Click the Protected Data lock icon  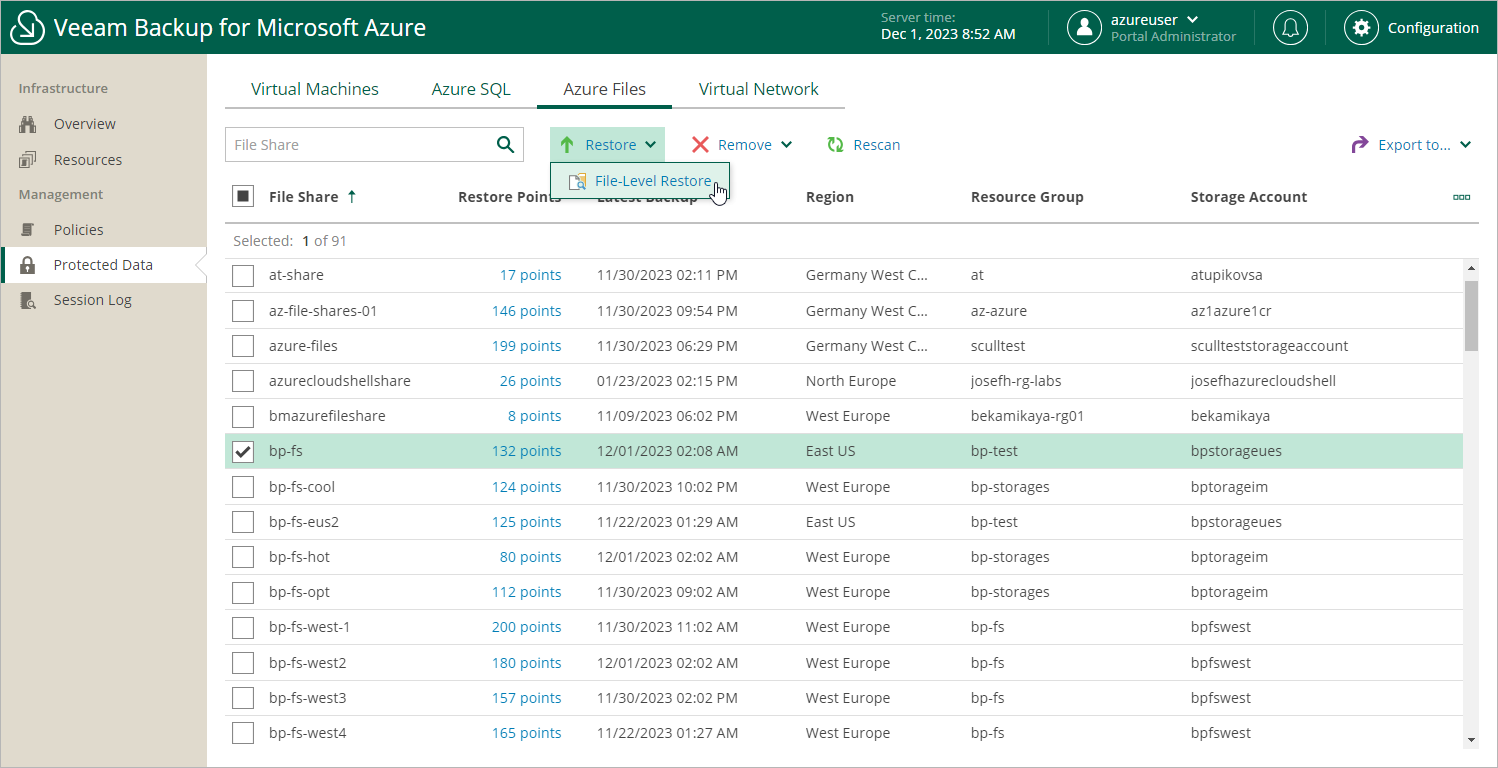(28, 265)
